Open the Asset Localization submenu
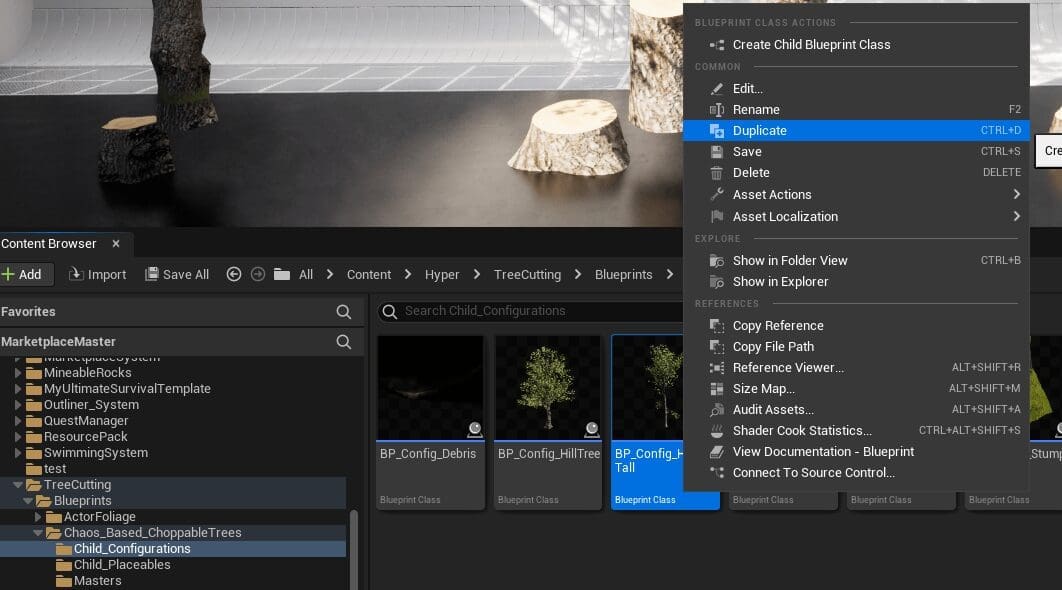Viewport: 1062px width, 590px height. pos(784,217)
